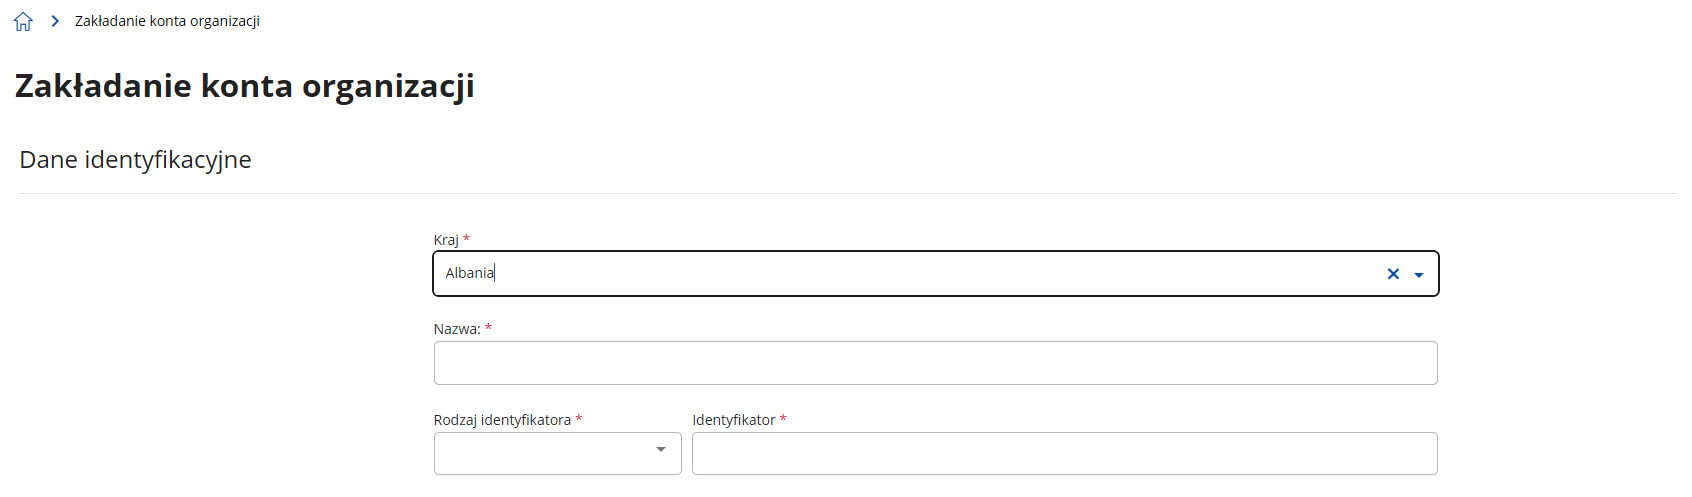The height and width of the screenshot is (497, 1692).
Task: Clear the selected country Albania
Action: click(x=1393, y=274)
